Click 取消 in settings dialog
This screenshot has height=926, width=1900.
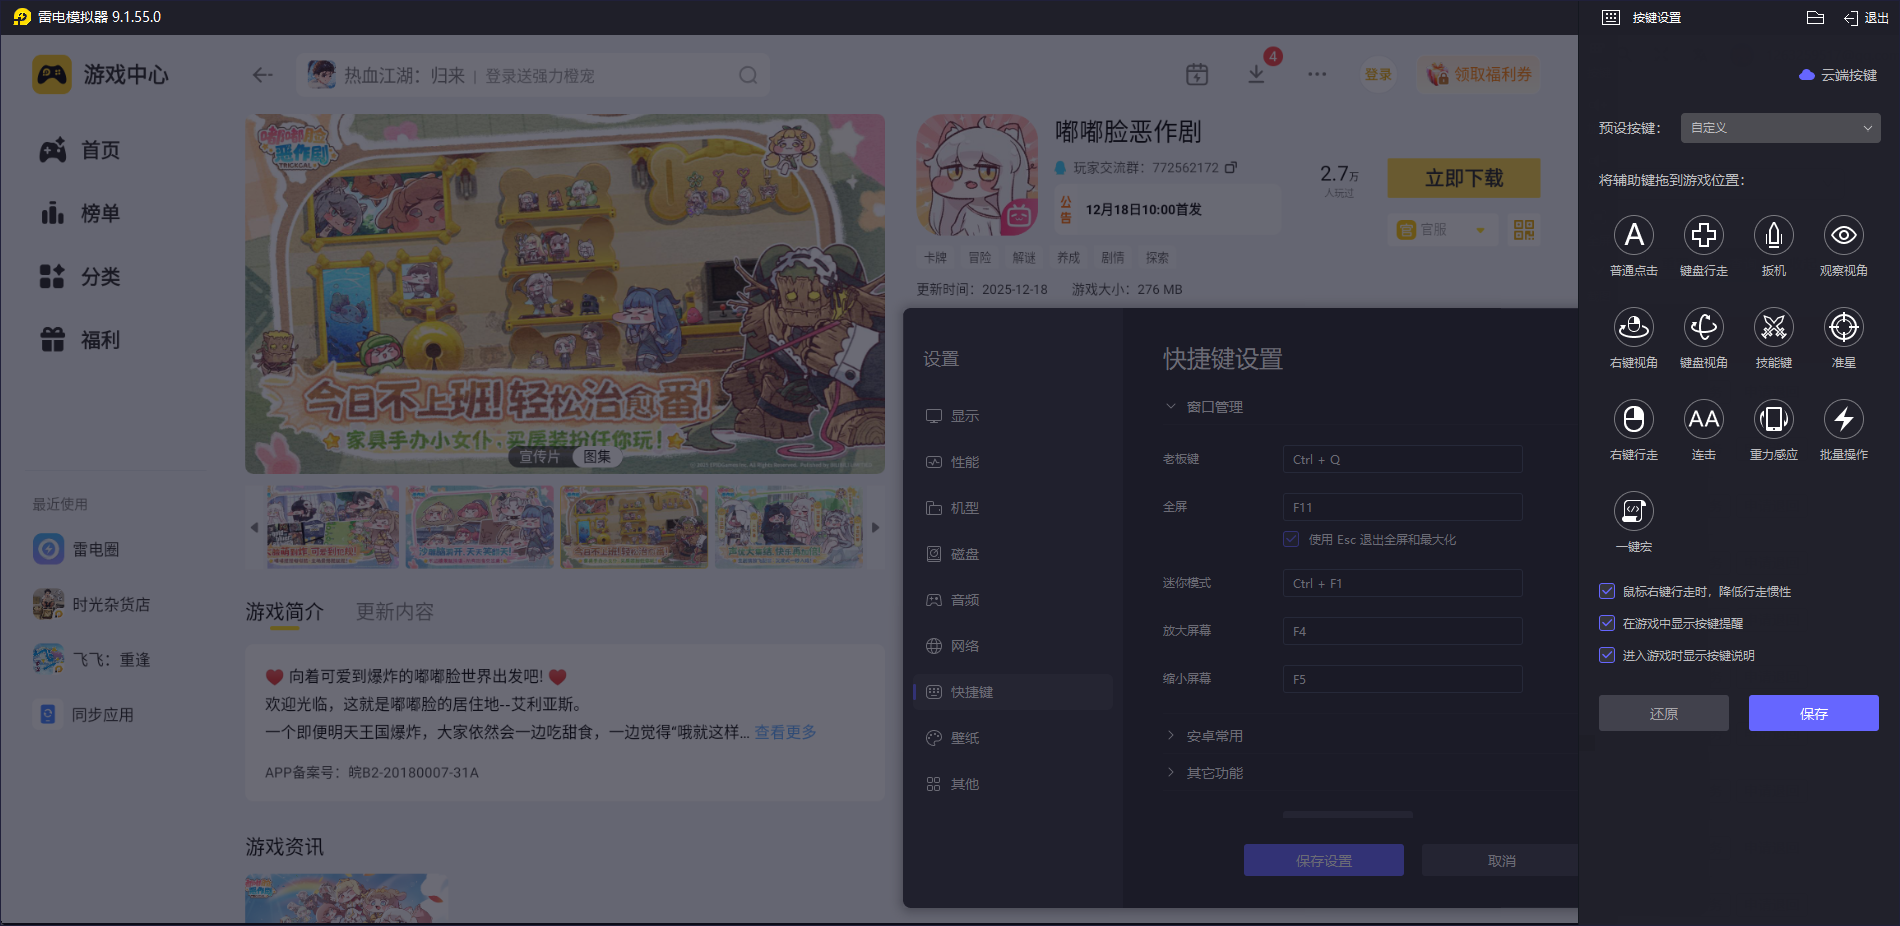click(1501, 860)
